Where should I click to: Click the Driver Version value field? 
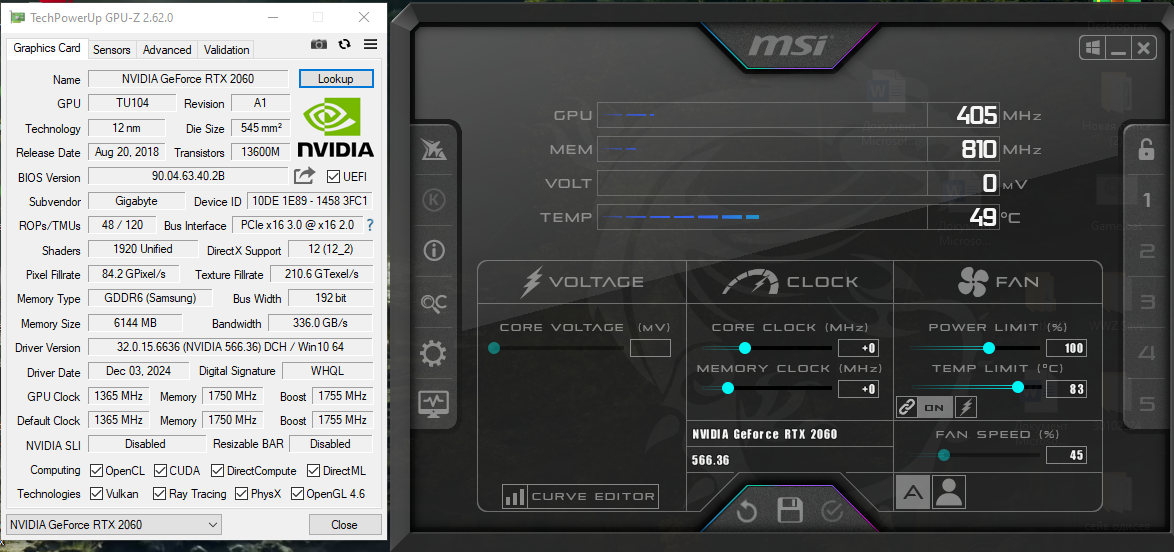tap(230, 347)
